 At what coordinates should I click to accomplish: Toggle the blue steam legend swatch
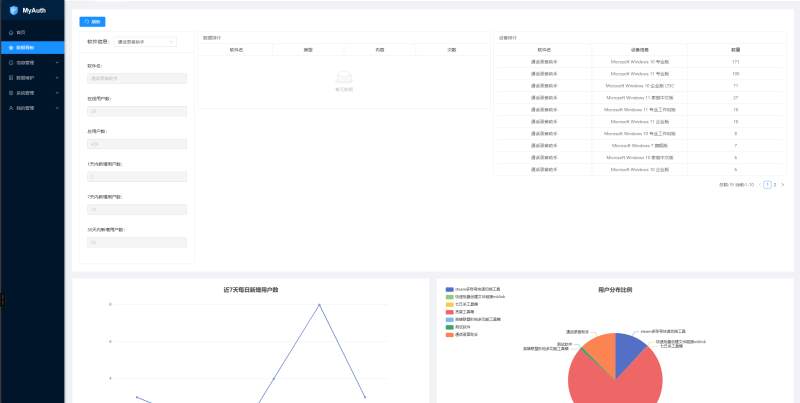449,289
